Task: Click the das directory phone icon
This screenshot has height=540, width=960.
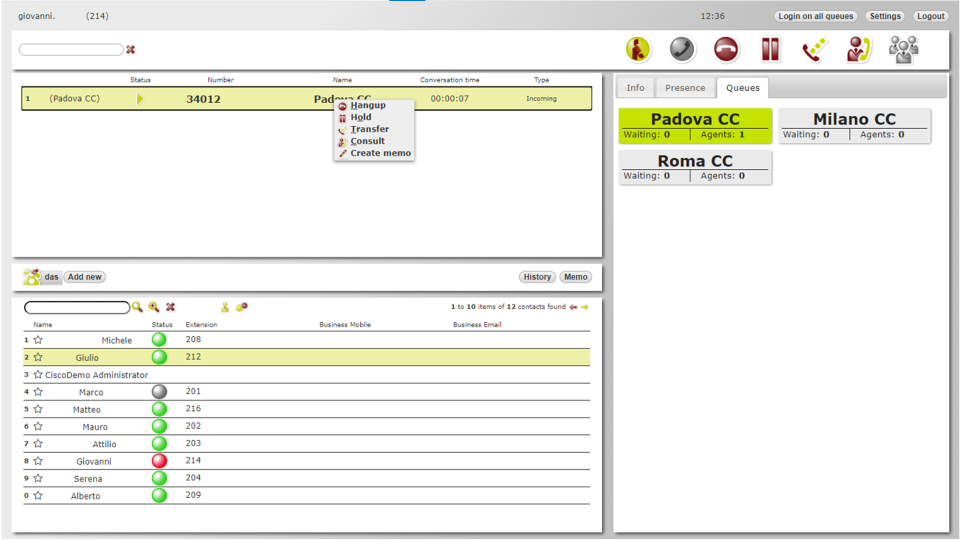Action: pyautogui.click(x=31, y=277)
